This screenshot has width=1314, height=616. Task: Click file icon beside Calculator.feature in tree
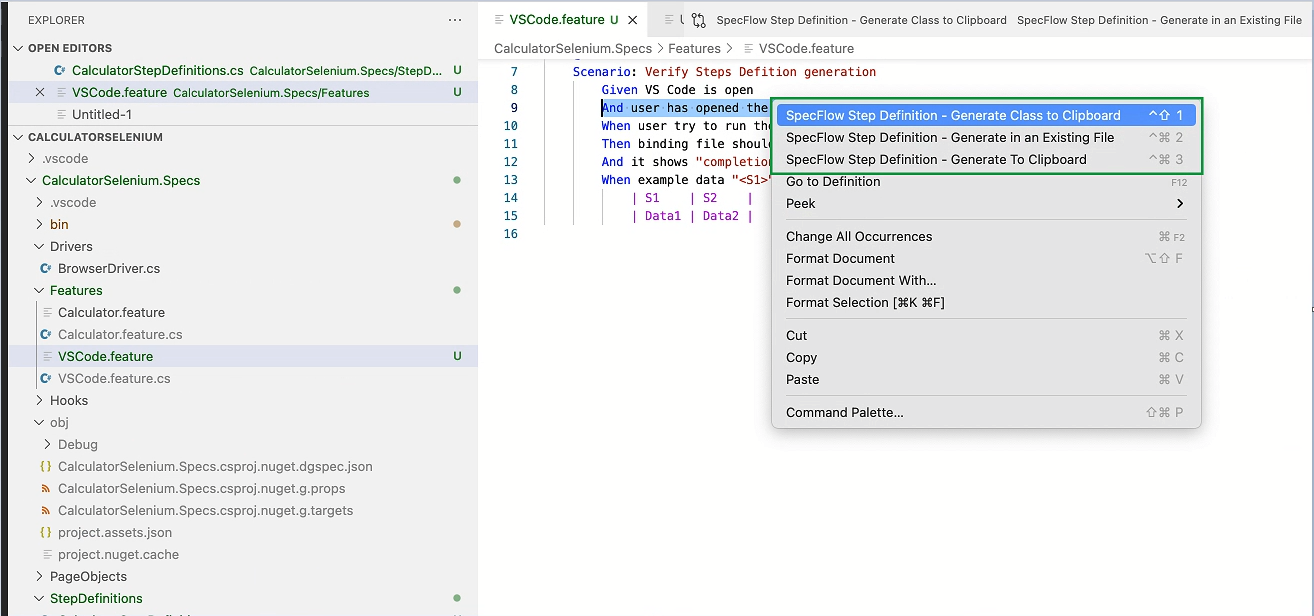[x=46, y=312]
